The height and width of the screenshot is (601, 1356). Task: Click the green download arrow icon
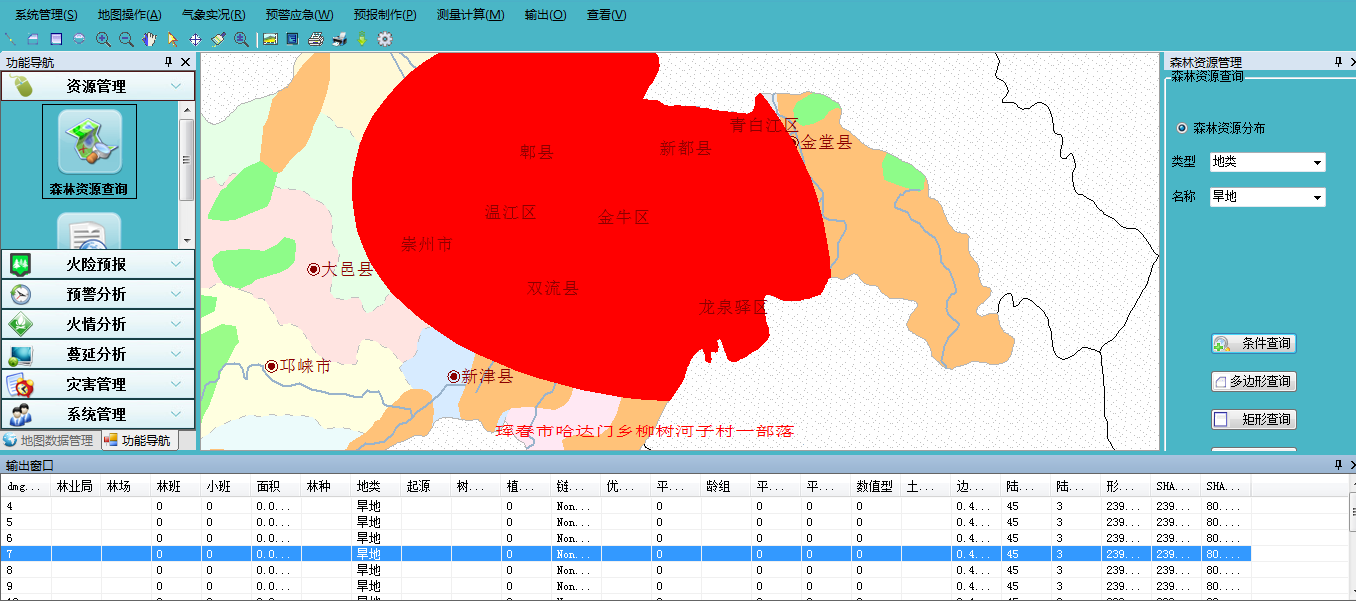coord(362,39)
